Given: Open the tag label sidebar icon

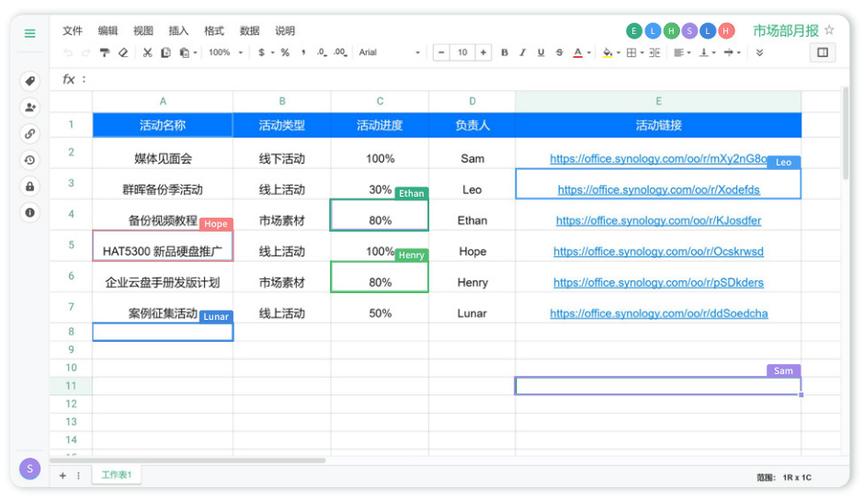Looking at the screenshot, I should (x=30, y=81).
